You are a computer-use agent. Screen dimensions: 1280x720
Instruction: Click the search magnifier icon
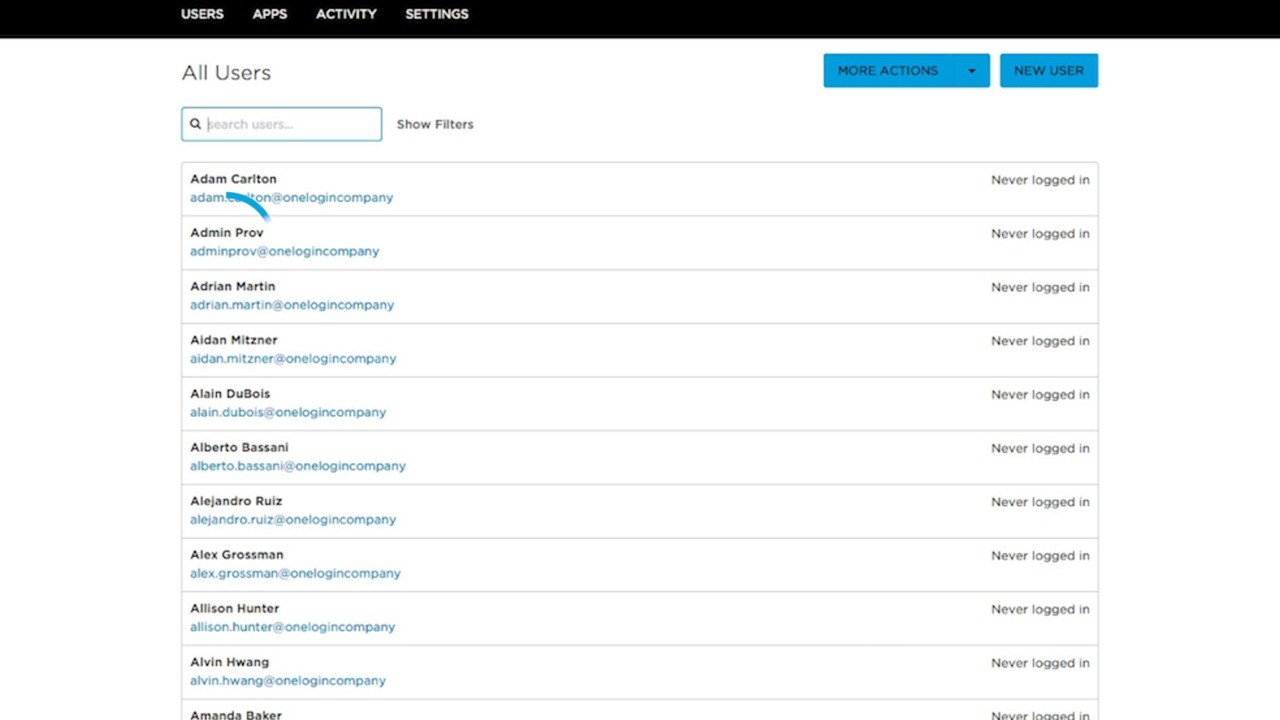[x=196, y=124]
